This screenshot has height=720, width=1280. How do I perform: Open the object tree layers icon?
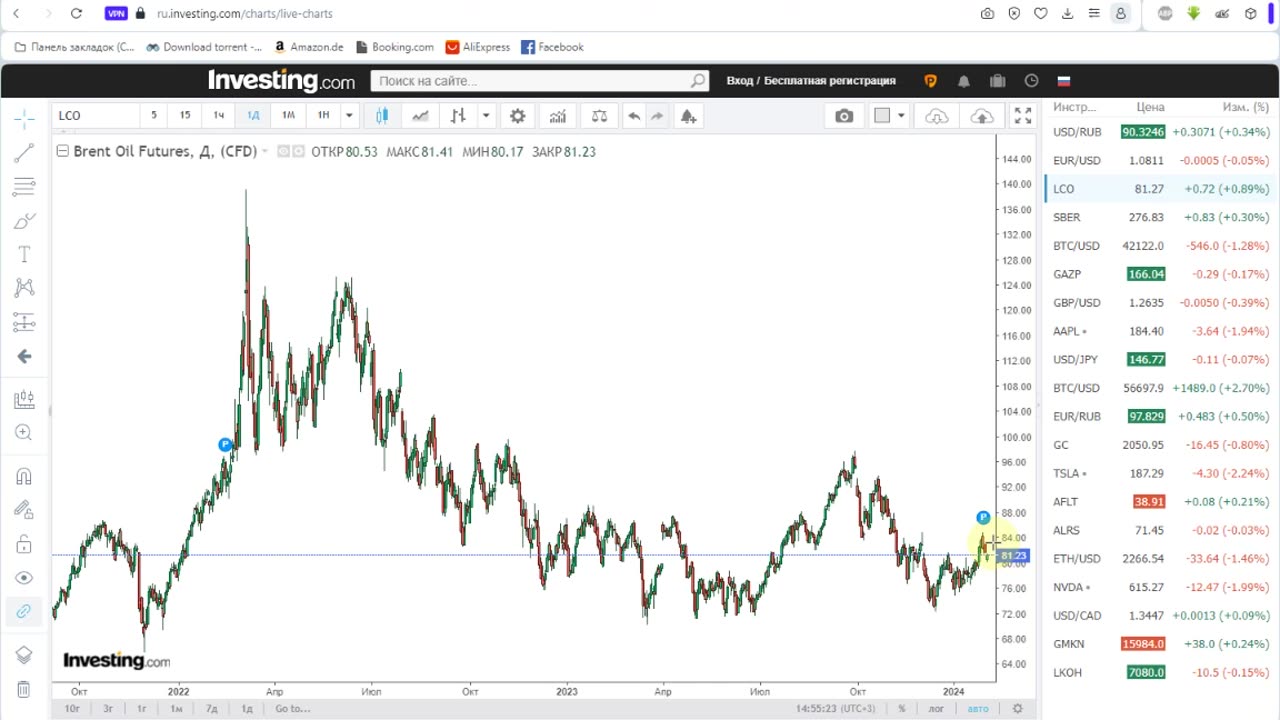point(25,655)
